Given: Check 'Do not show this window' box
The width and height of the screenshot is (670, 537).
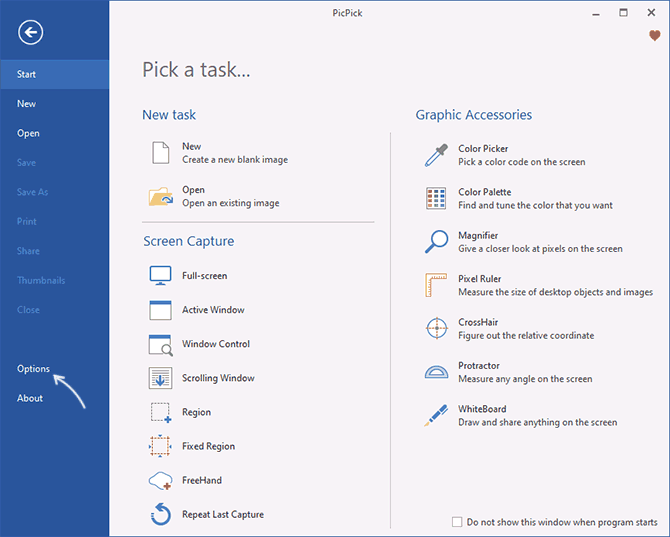Looking at the screenshot, I should pyautogui.click(x=457, y=522).
